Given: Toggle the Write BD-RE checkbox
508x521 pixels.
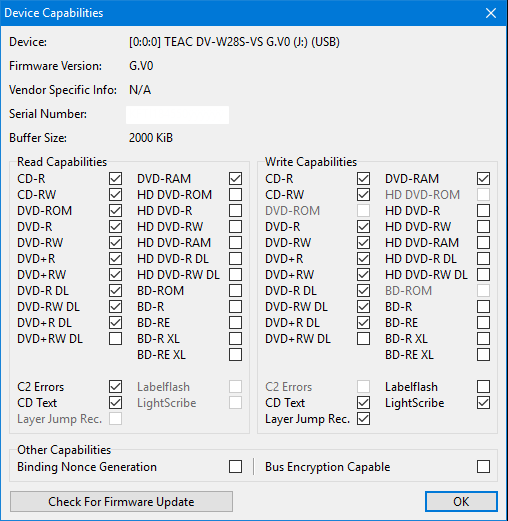Looking at the screenshot, I should point(483,323).
